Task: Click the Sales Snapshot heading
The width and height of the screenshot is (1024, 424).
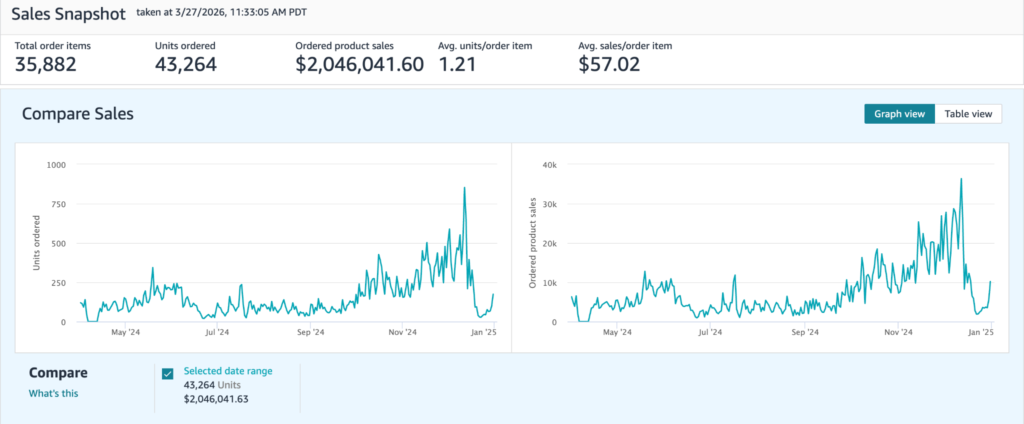Action: 68,17
